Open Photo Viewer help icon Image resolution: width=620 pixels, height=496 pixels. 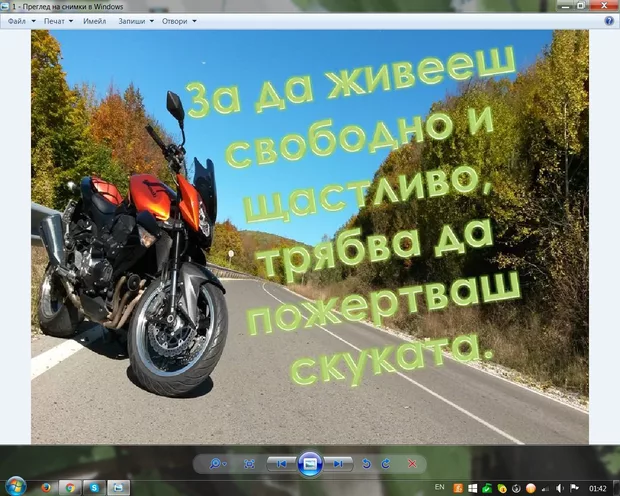pos(609,21)
